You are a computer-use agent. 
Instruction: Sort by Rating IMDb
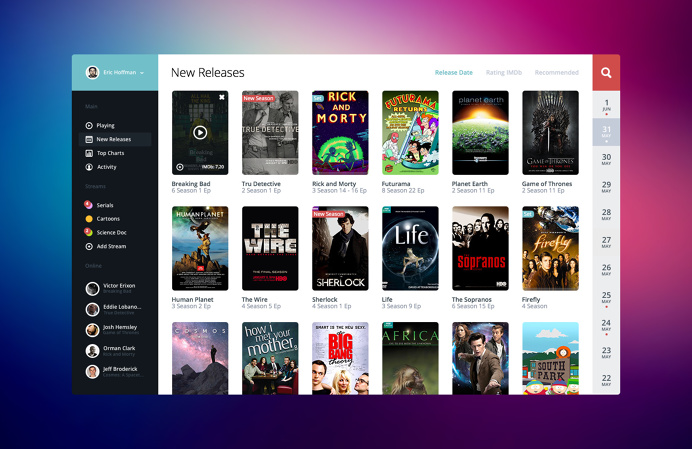click(504, 72)
